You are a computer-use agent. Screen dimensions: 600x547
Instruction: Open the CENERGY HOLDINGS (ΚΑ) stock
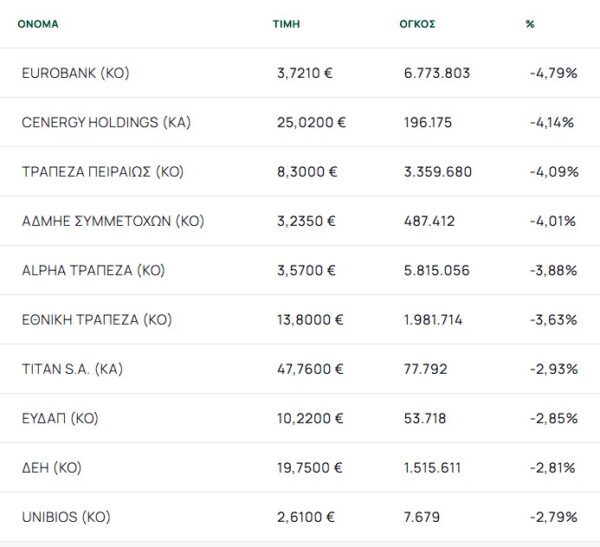pyautogui.click(x=106, y=122)
